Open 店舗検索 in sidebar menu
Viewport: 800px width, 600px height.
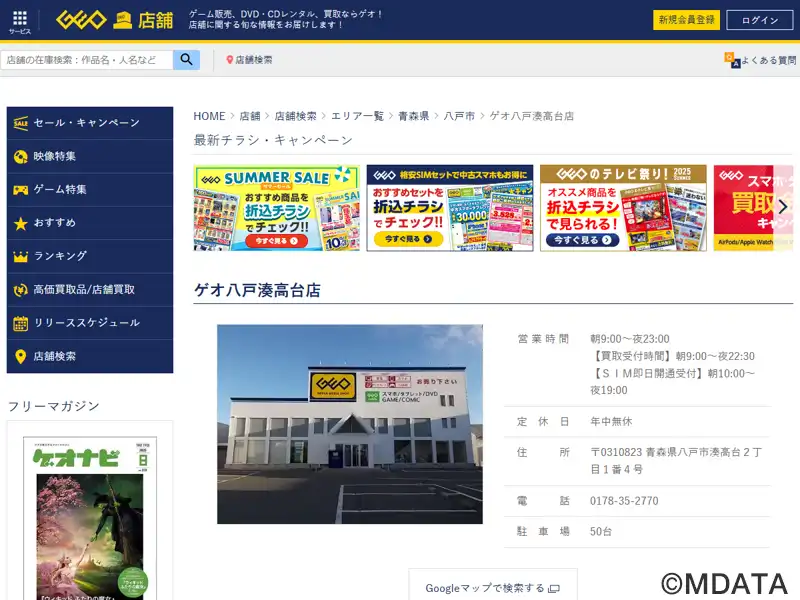90,357
